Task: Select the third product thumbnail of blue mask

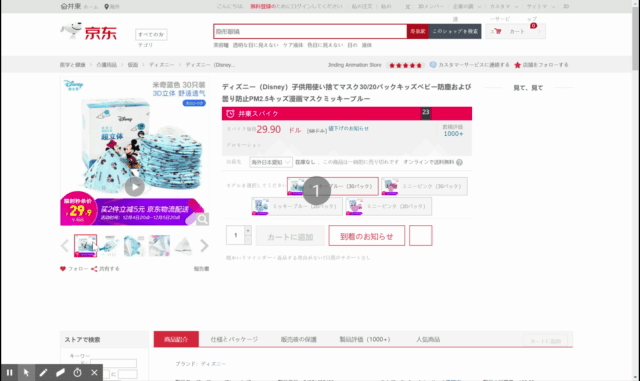Action: tap(134, 245)
